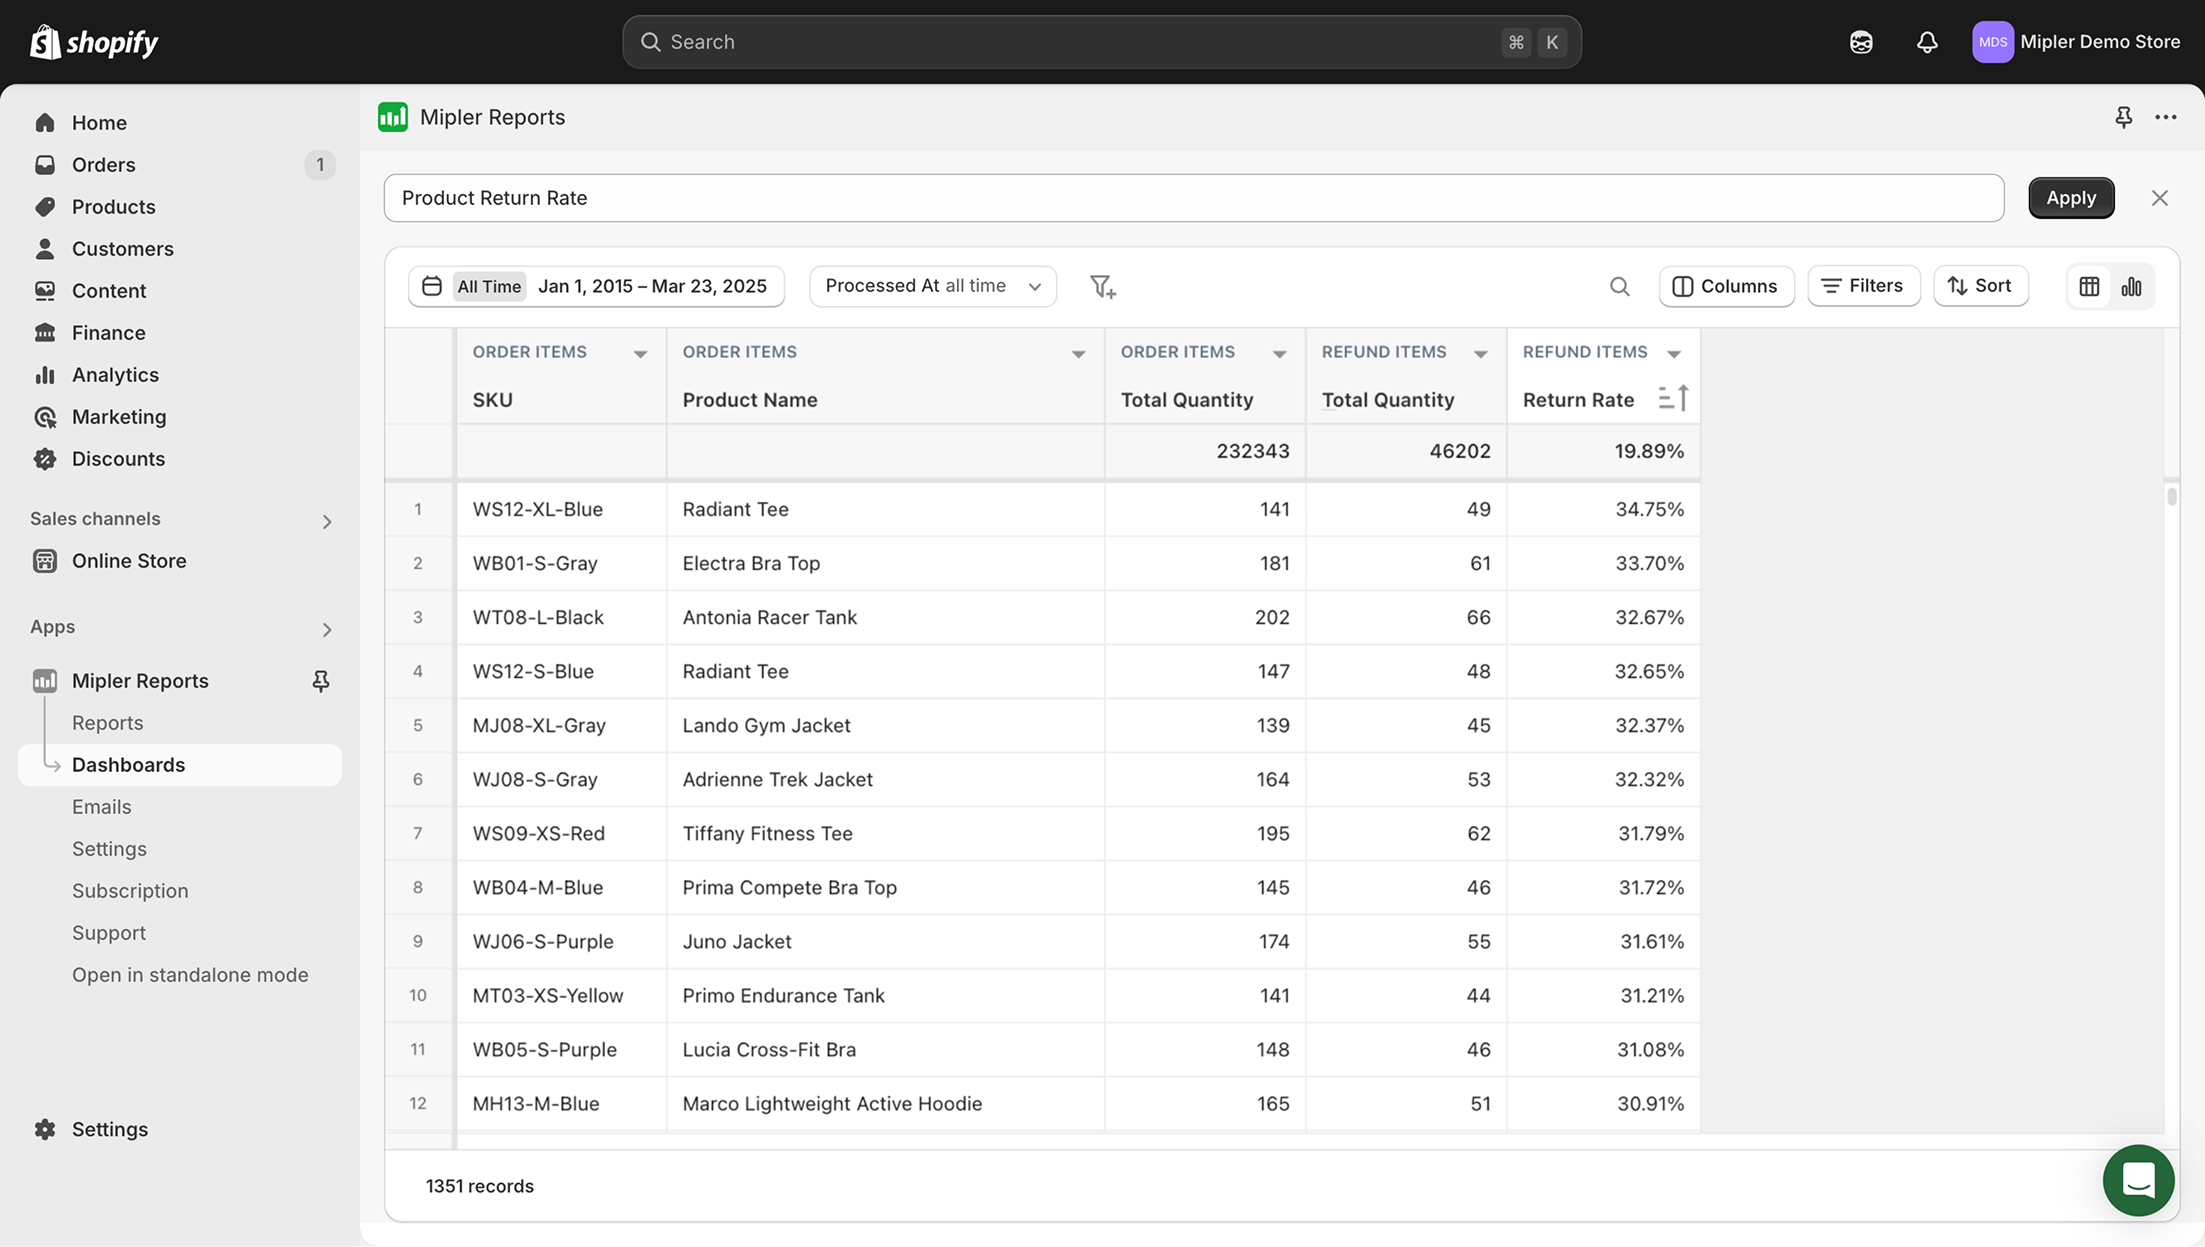
Task: Expand the Sales channels section
Action: (326, 521)
